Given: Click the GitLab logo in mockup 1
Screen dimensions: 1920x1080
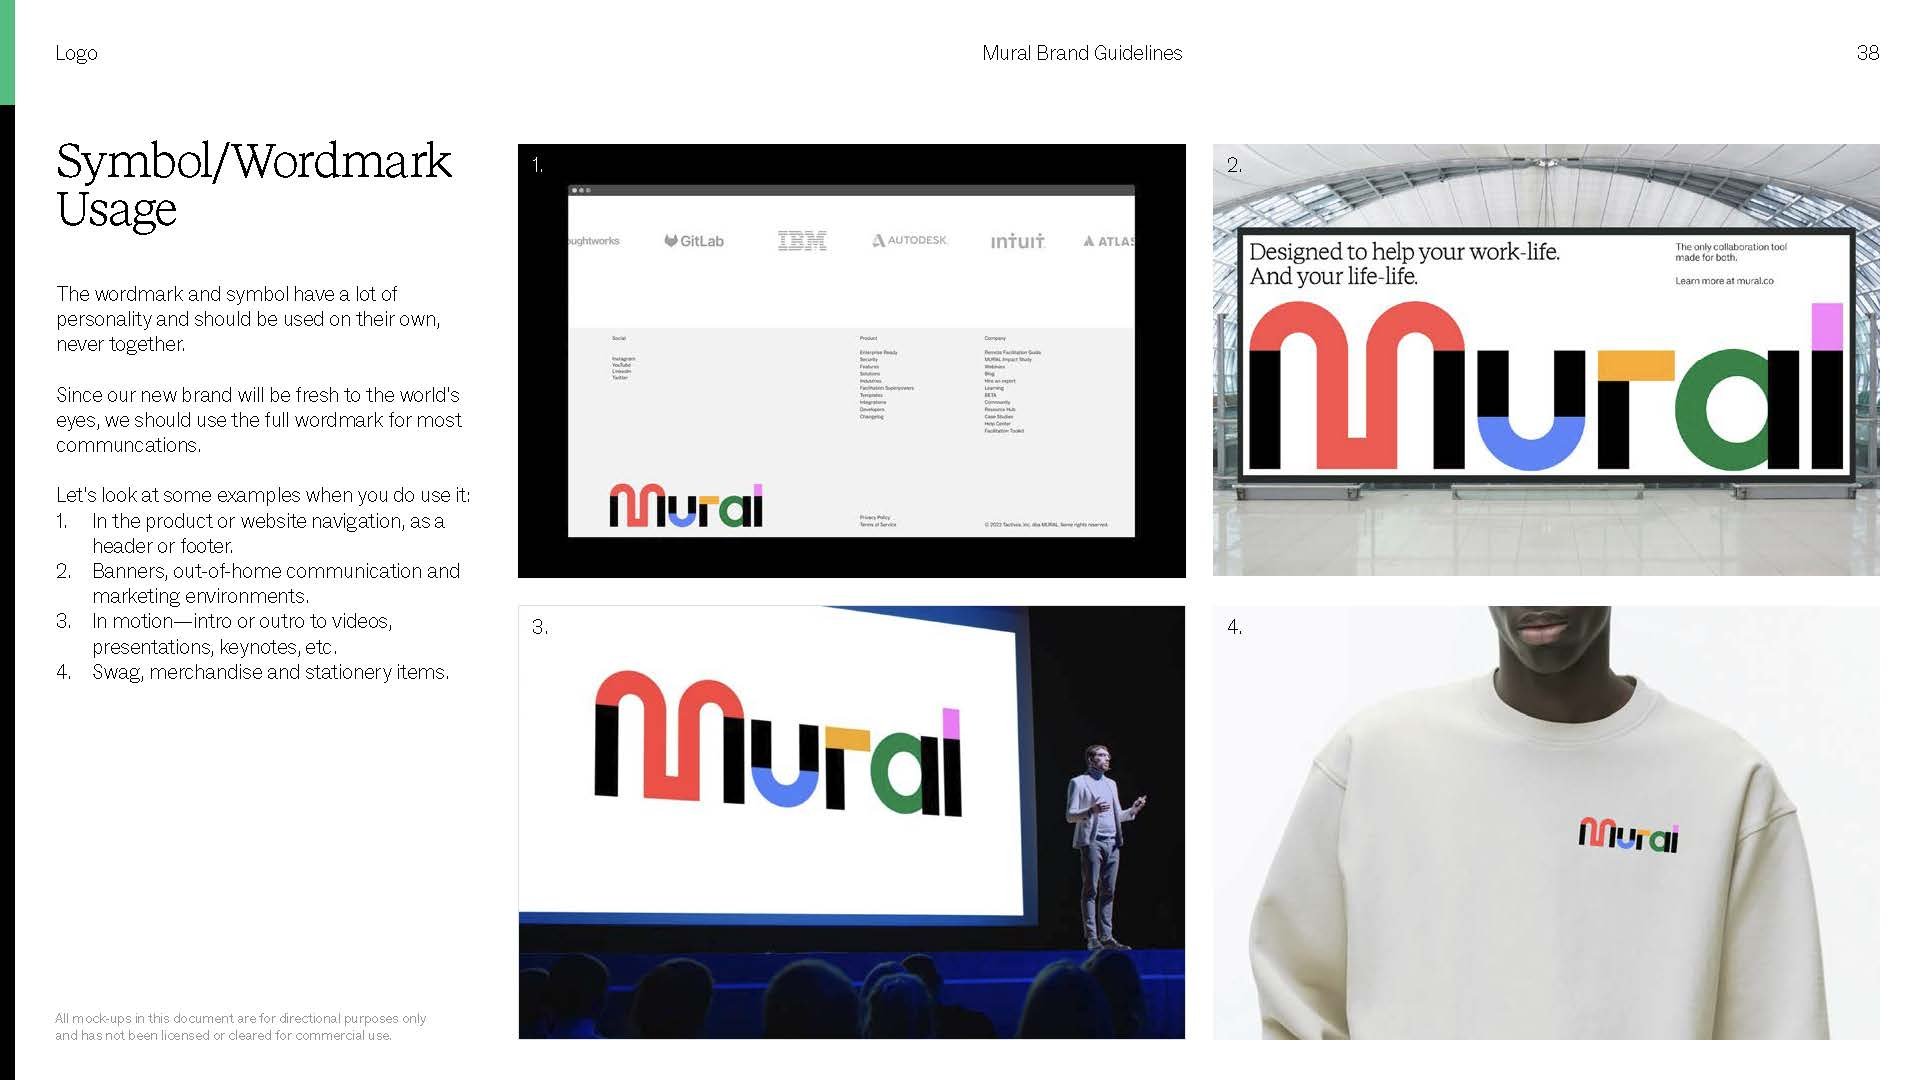Looking at the screenshot, I should coord(694,241).
